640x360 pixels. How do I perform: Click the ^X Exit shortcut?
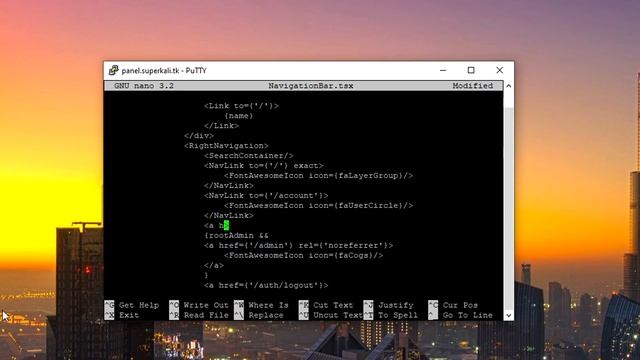coord(122,315)
